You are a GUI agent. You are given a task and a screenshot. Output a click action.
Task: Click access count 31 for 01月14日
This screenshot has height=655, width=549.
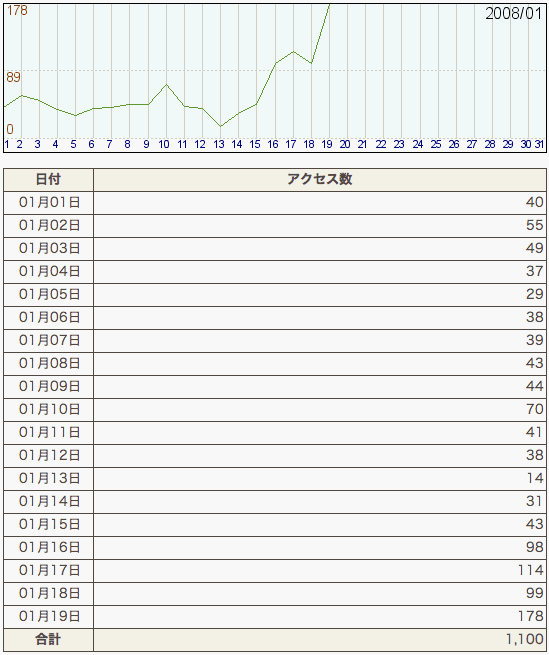(x=534, y=501)
